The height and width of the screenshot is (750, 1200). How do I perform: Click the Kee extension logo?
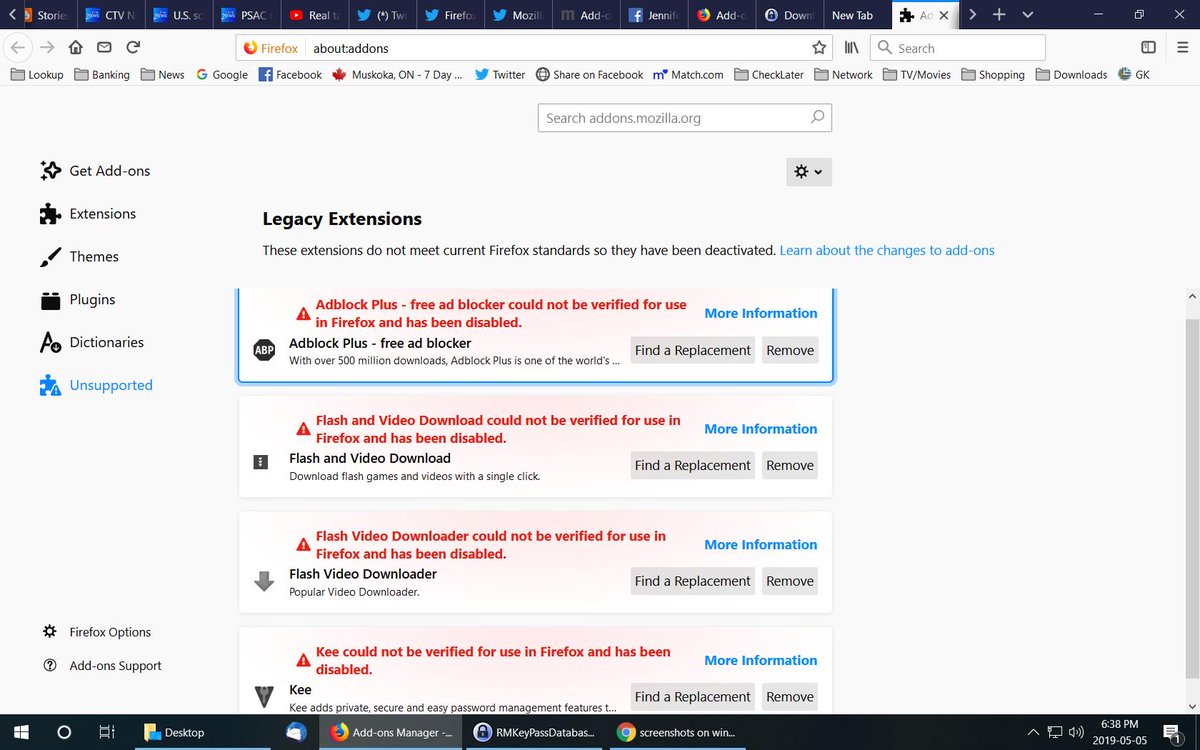click(264, 697)
